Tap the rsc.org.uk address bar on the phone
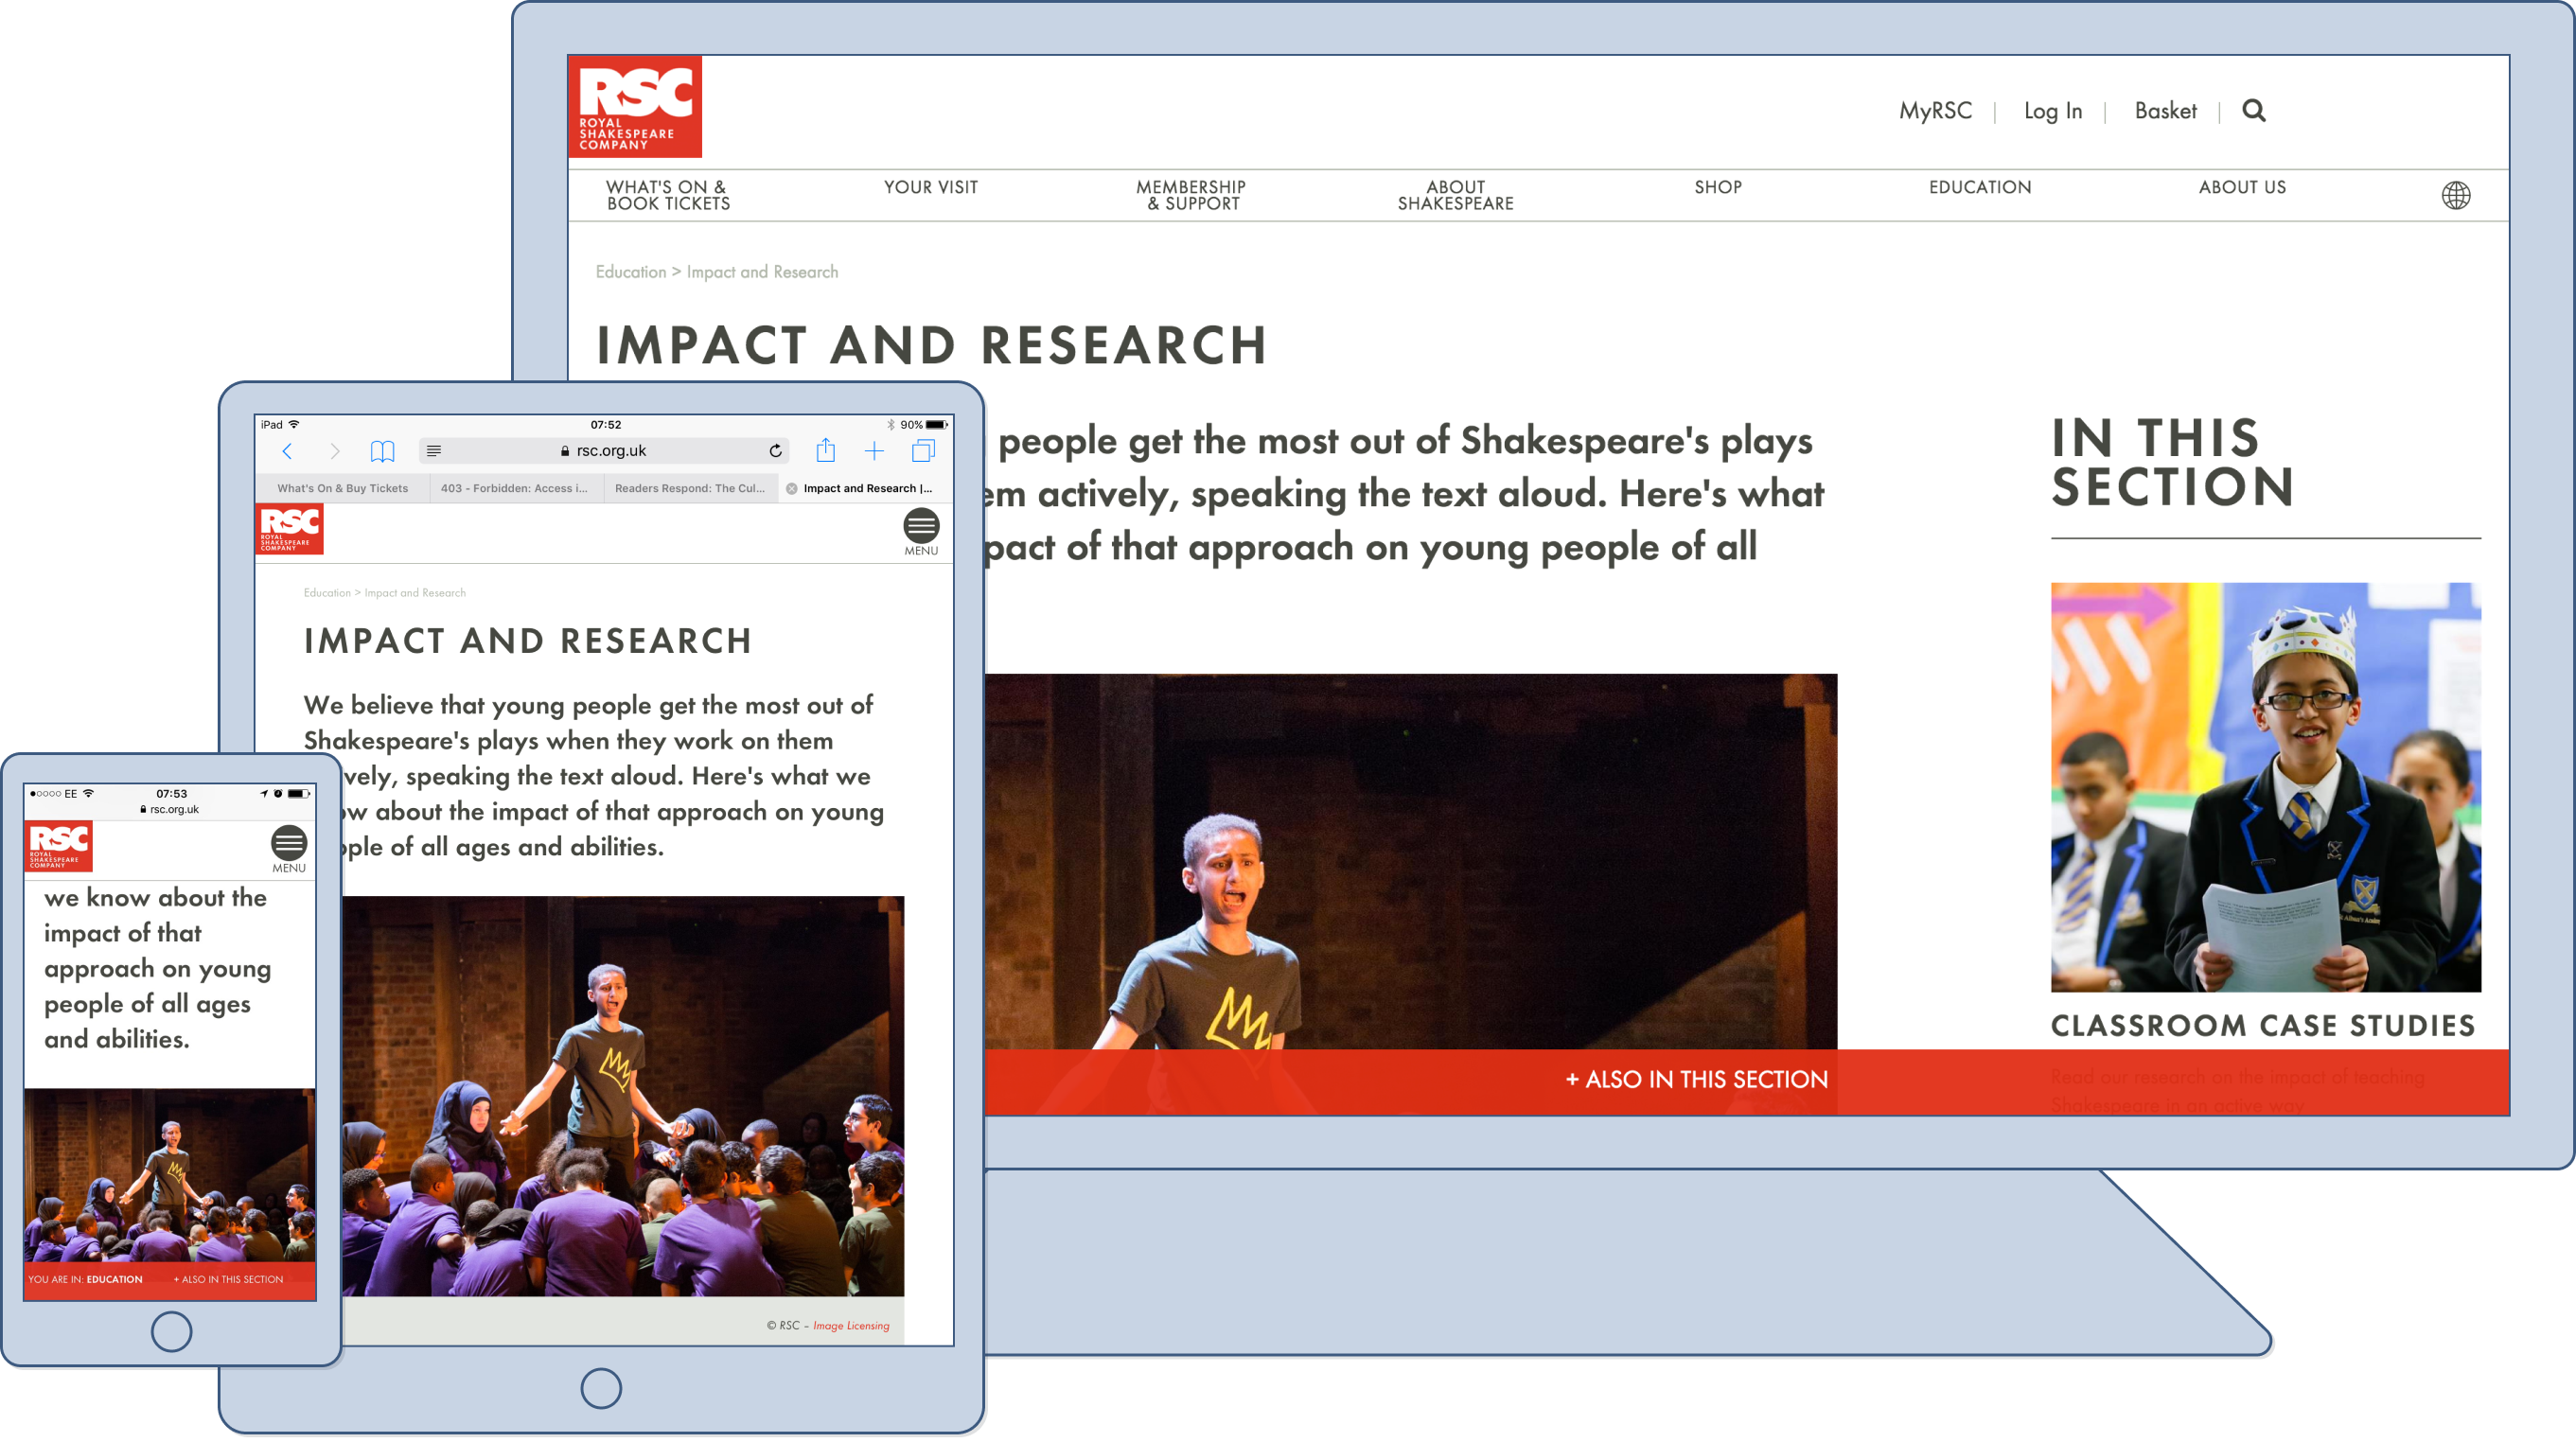 pos(169,809)
